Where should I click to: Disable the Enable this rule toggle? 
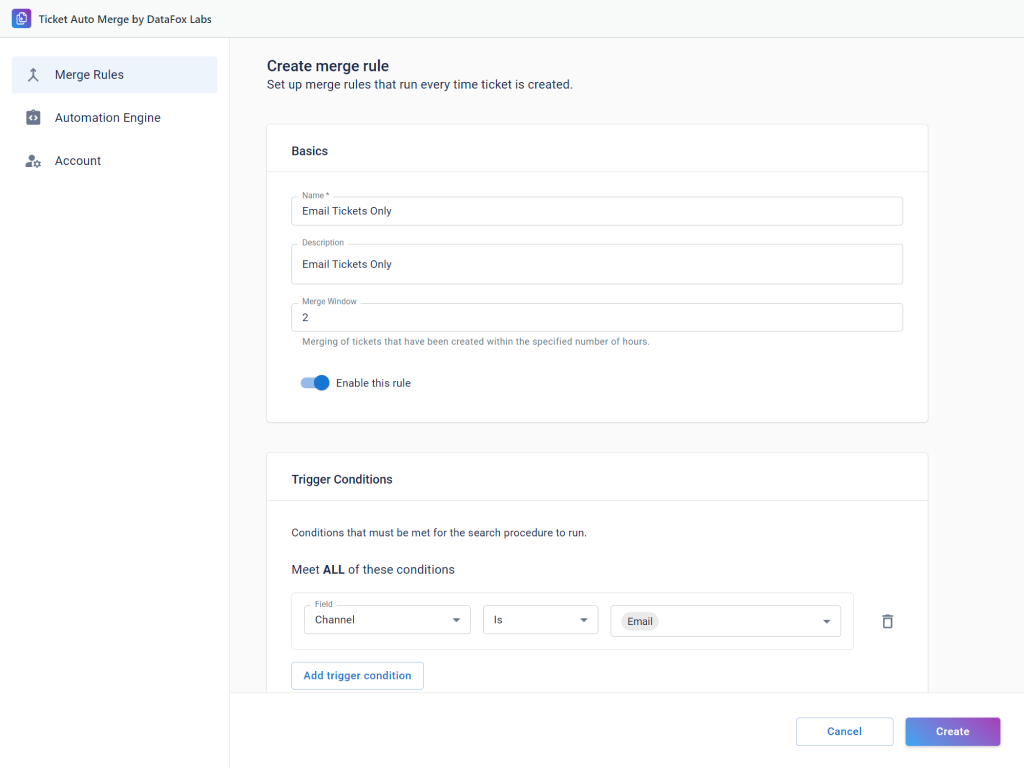(x=315, y=383)
